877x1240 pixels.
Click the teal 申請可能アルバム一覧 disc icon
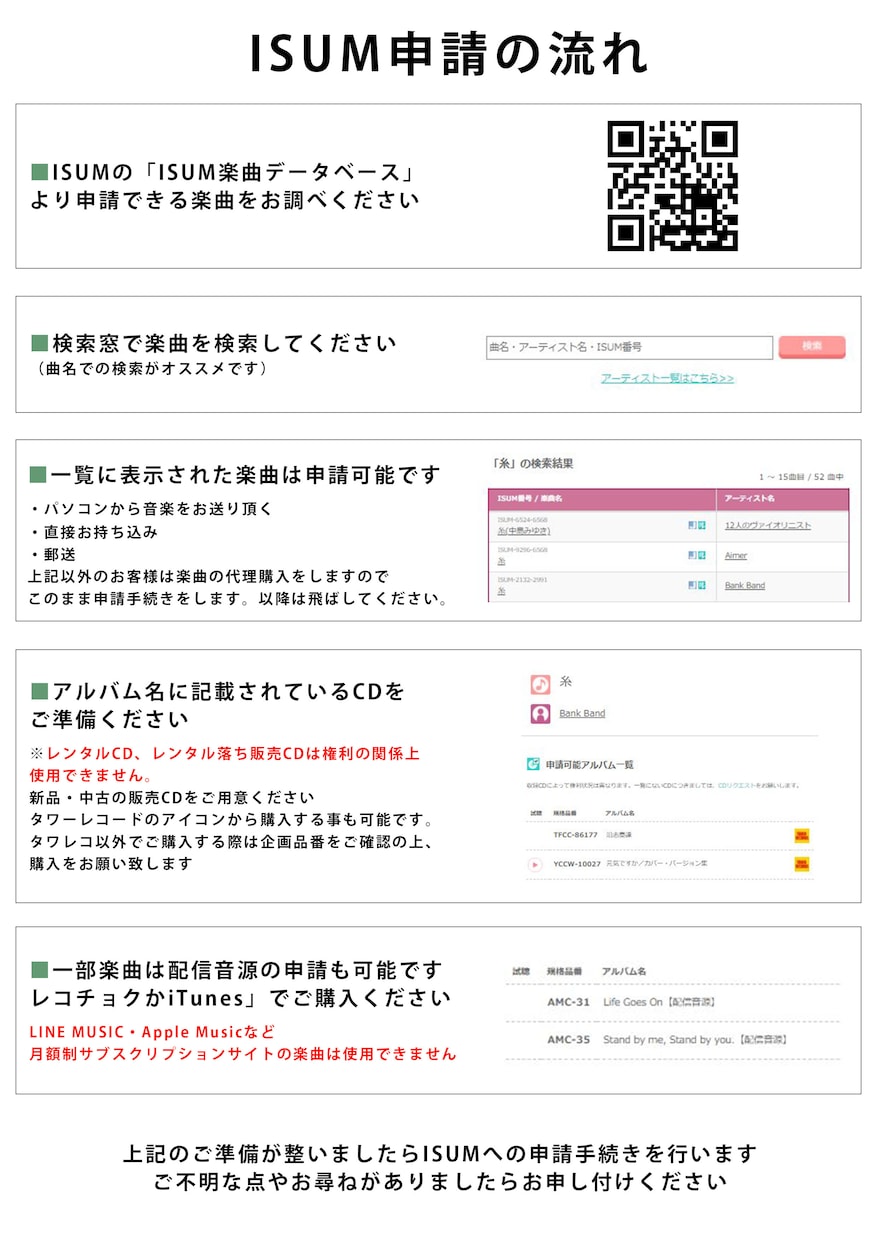coord(533,764)
